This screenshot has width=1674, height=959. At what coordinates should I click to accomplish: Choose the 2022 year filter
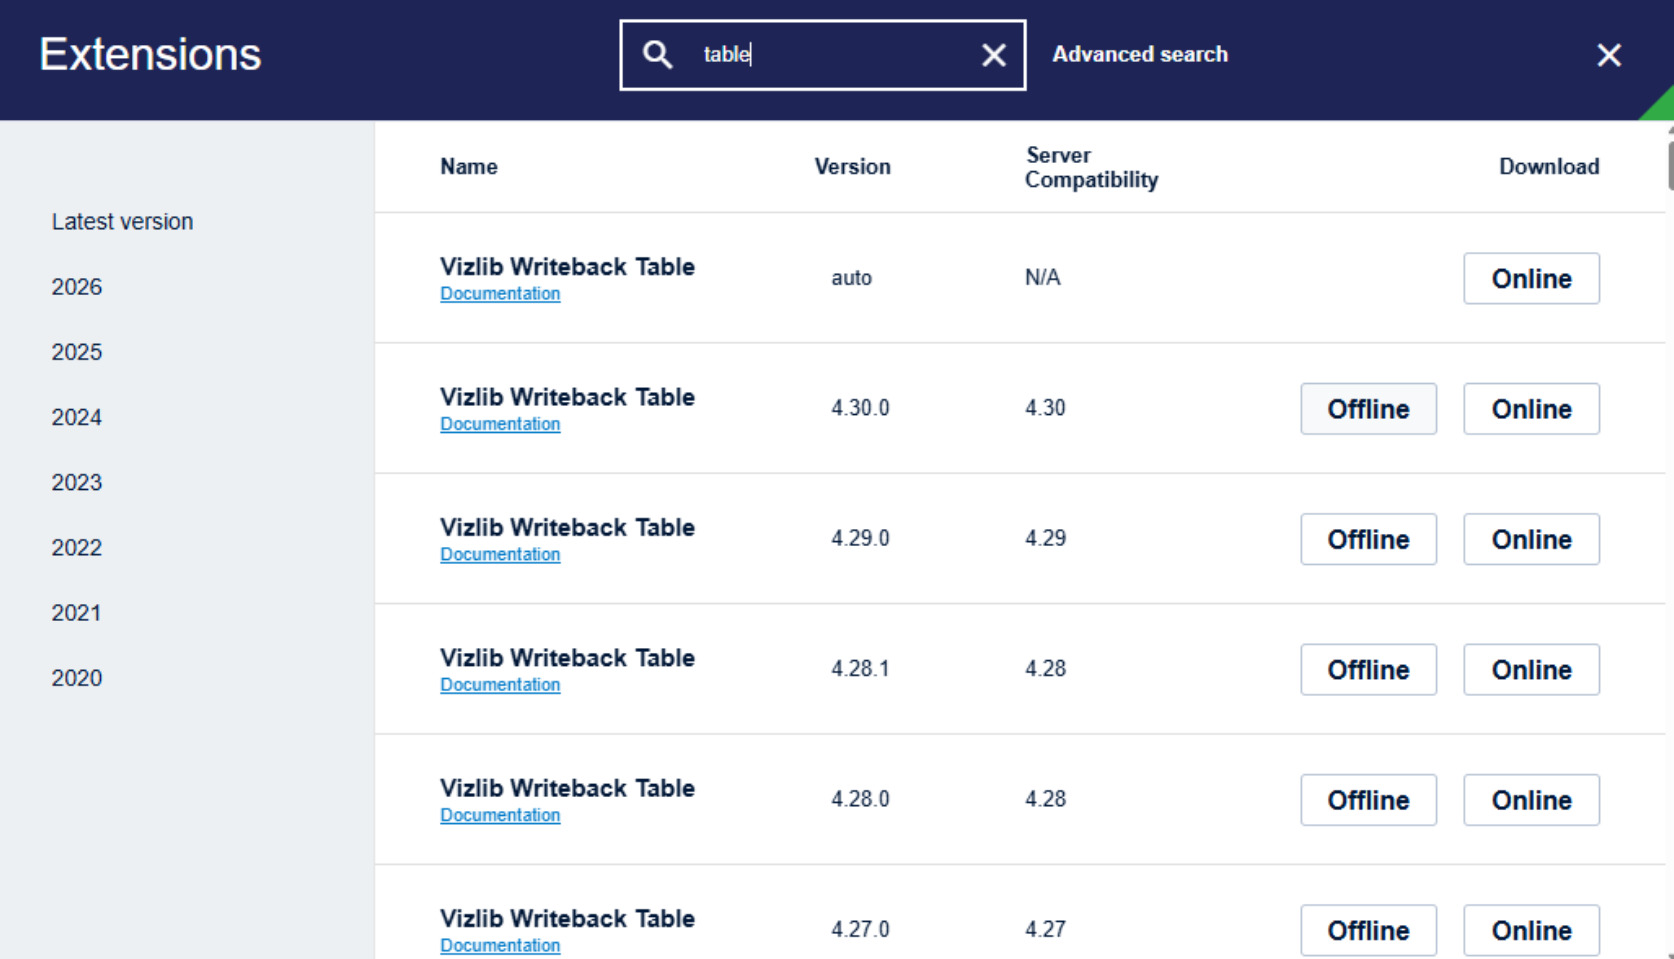pos(77,547)
